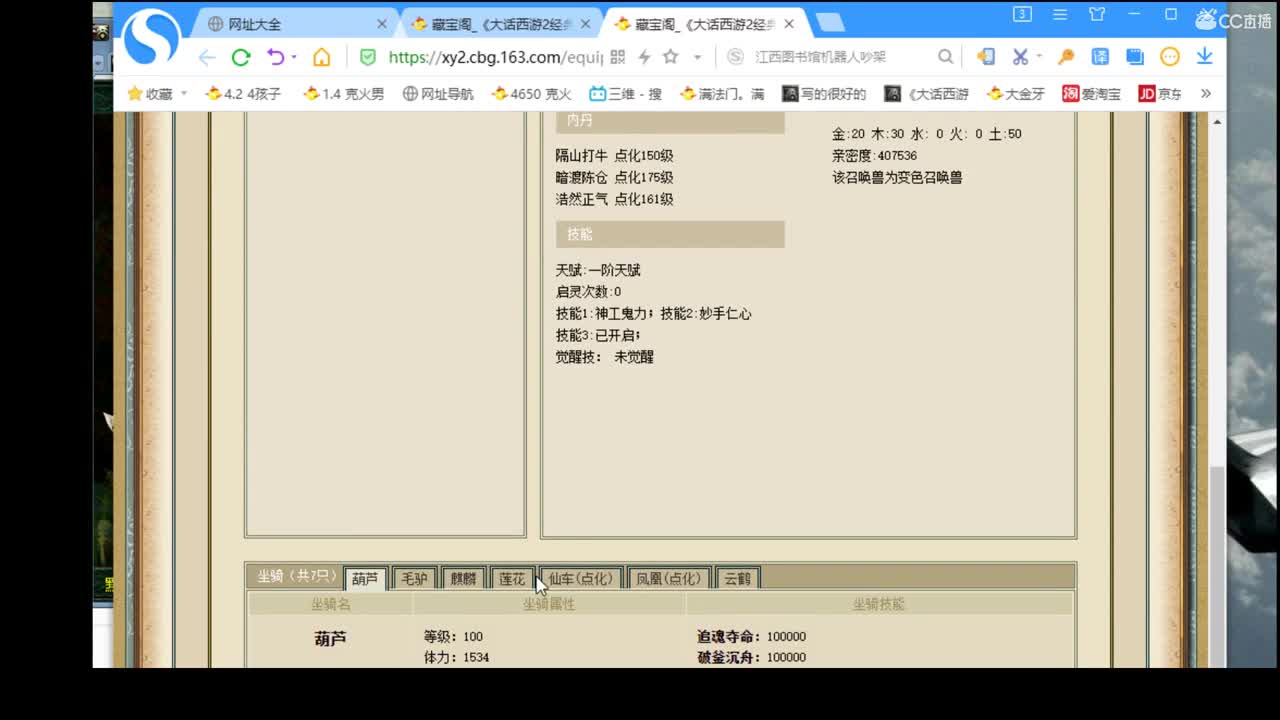Viewport: 1280px width, 720px height.
Task: Expand the dropdown arrow beside scissors icon
Action: point(1039,57)
